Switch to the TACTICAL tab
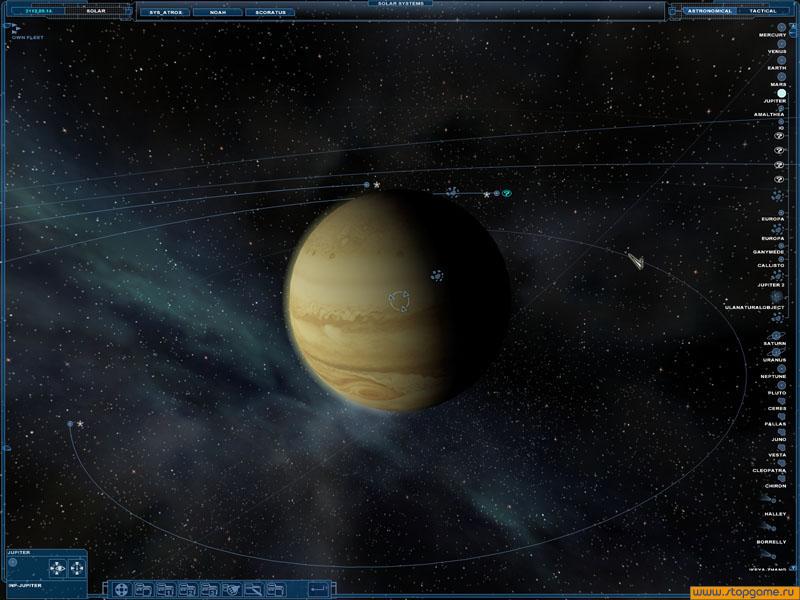 [762, 11]
